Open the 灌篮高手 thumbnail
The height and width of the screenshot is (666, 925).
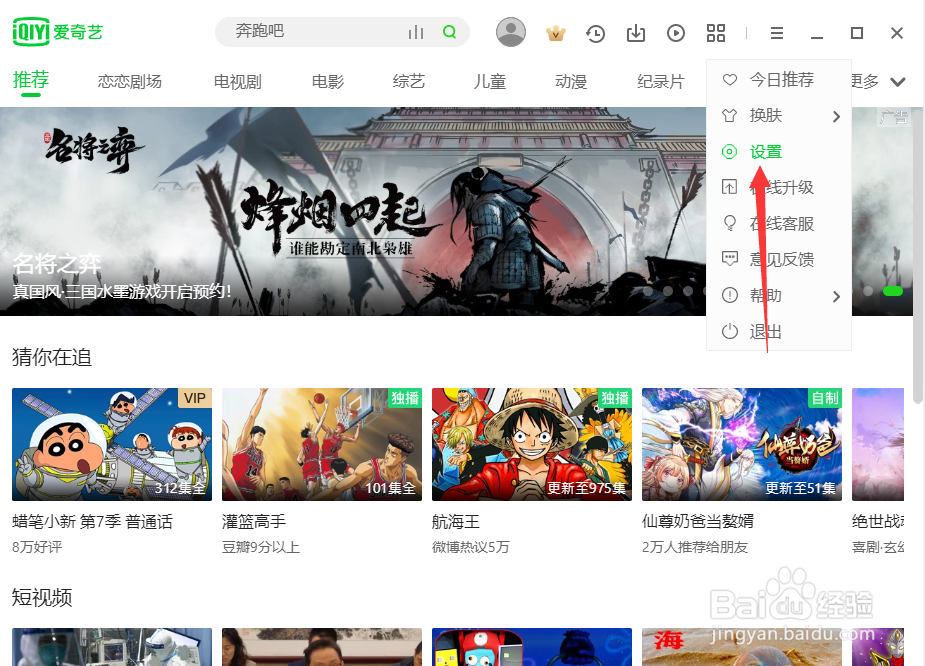tap(322, 444)
